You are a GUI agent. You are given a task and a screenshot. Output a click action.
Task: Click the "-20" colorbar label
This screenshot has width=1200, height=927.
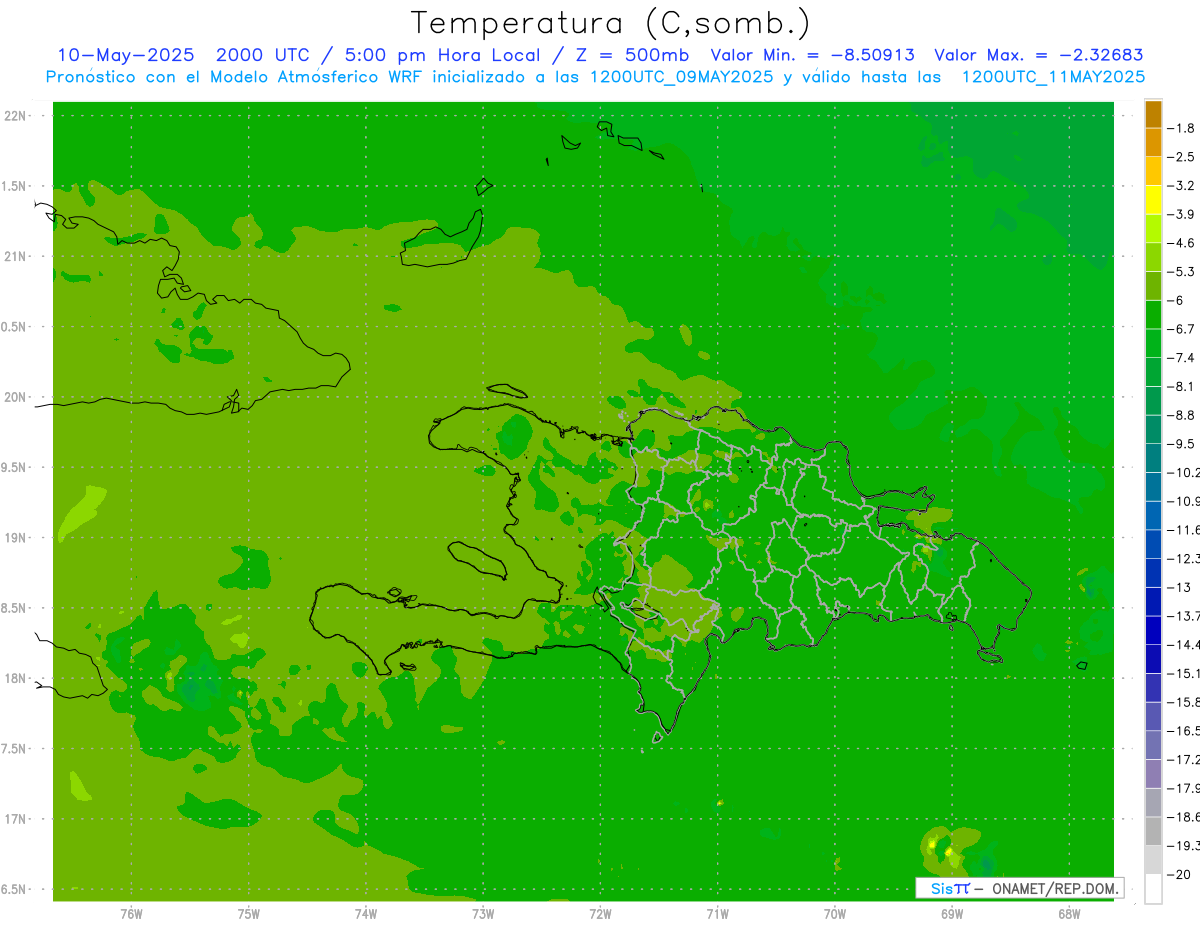1179,875
